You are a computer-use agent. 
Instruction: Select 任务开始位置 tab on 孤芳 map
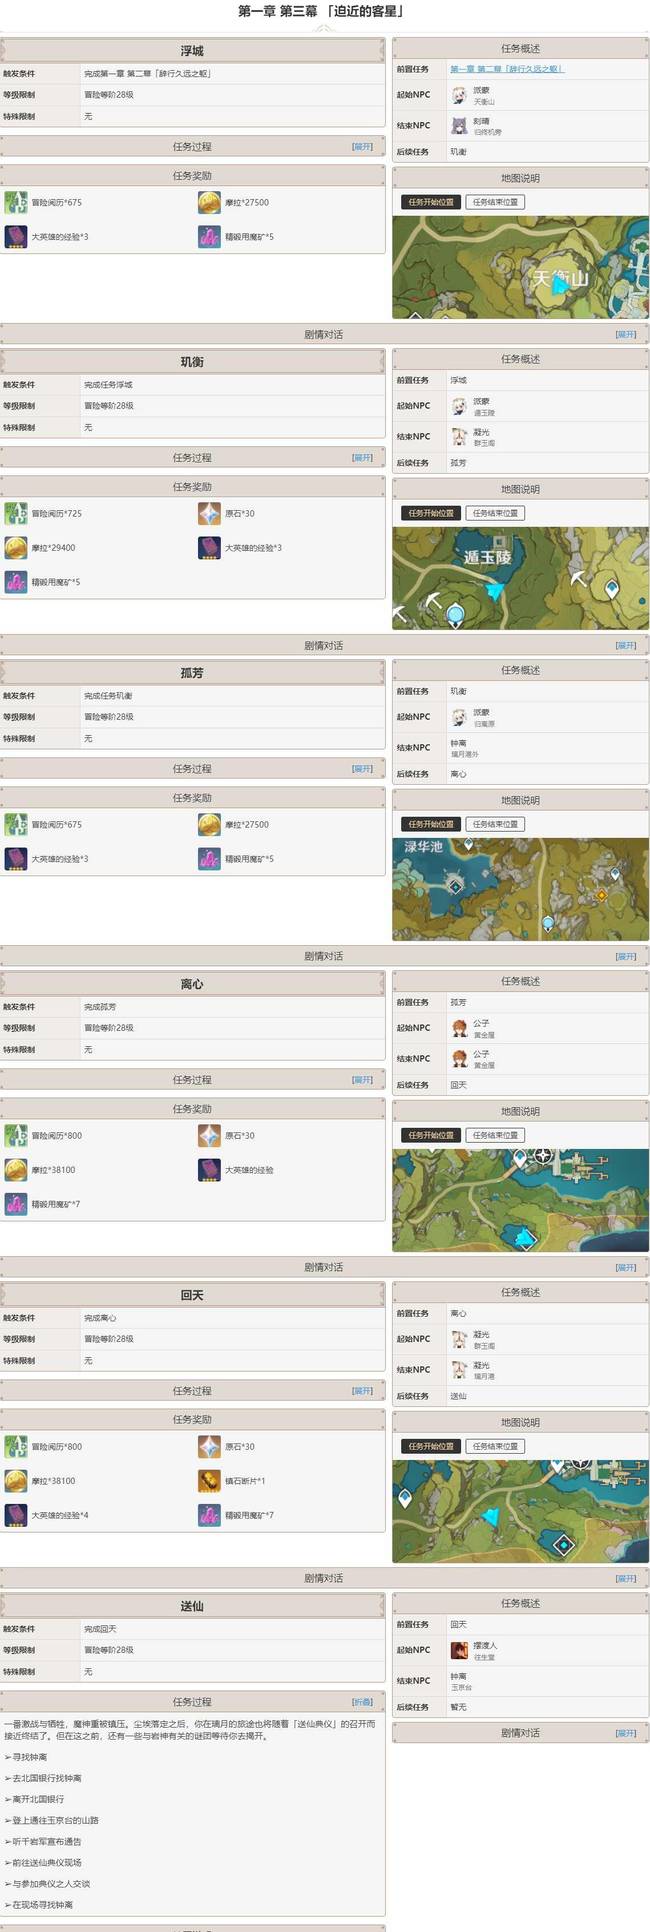pyautogui.click(x=431, y=824)
